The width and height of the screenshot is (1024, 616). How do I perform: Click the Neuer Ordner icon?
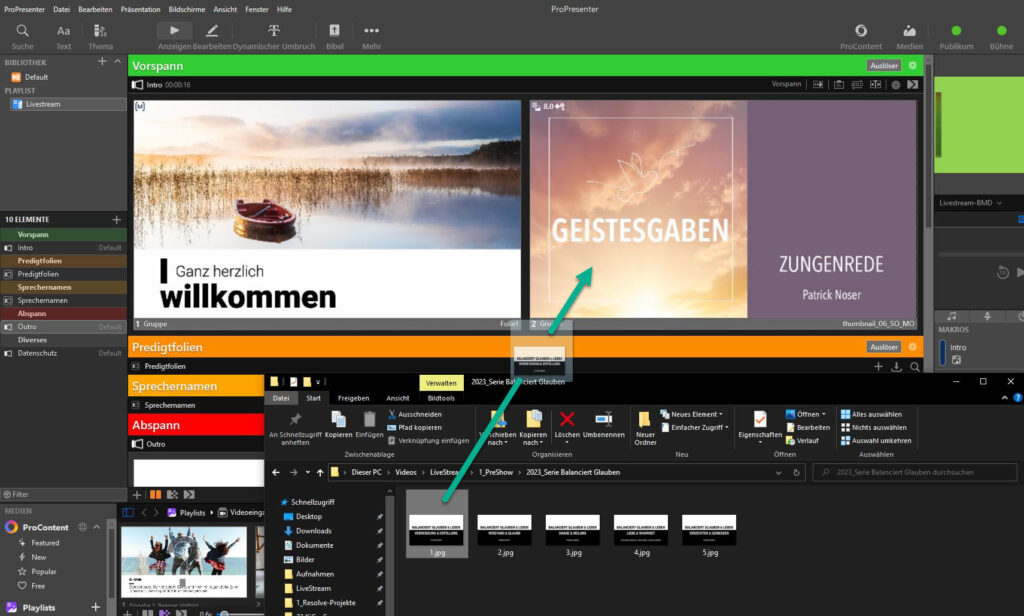pyautogui.click(x=645, y=424)
